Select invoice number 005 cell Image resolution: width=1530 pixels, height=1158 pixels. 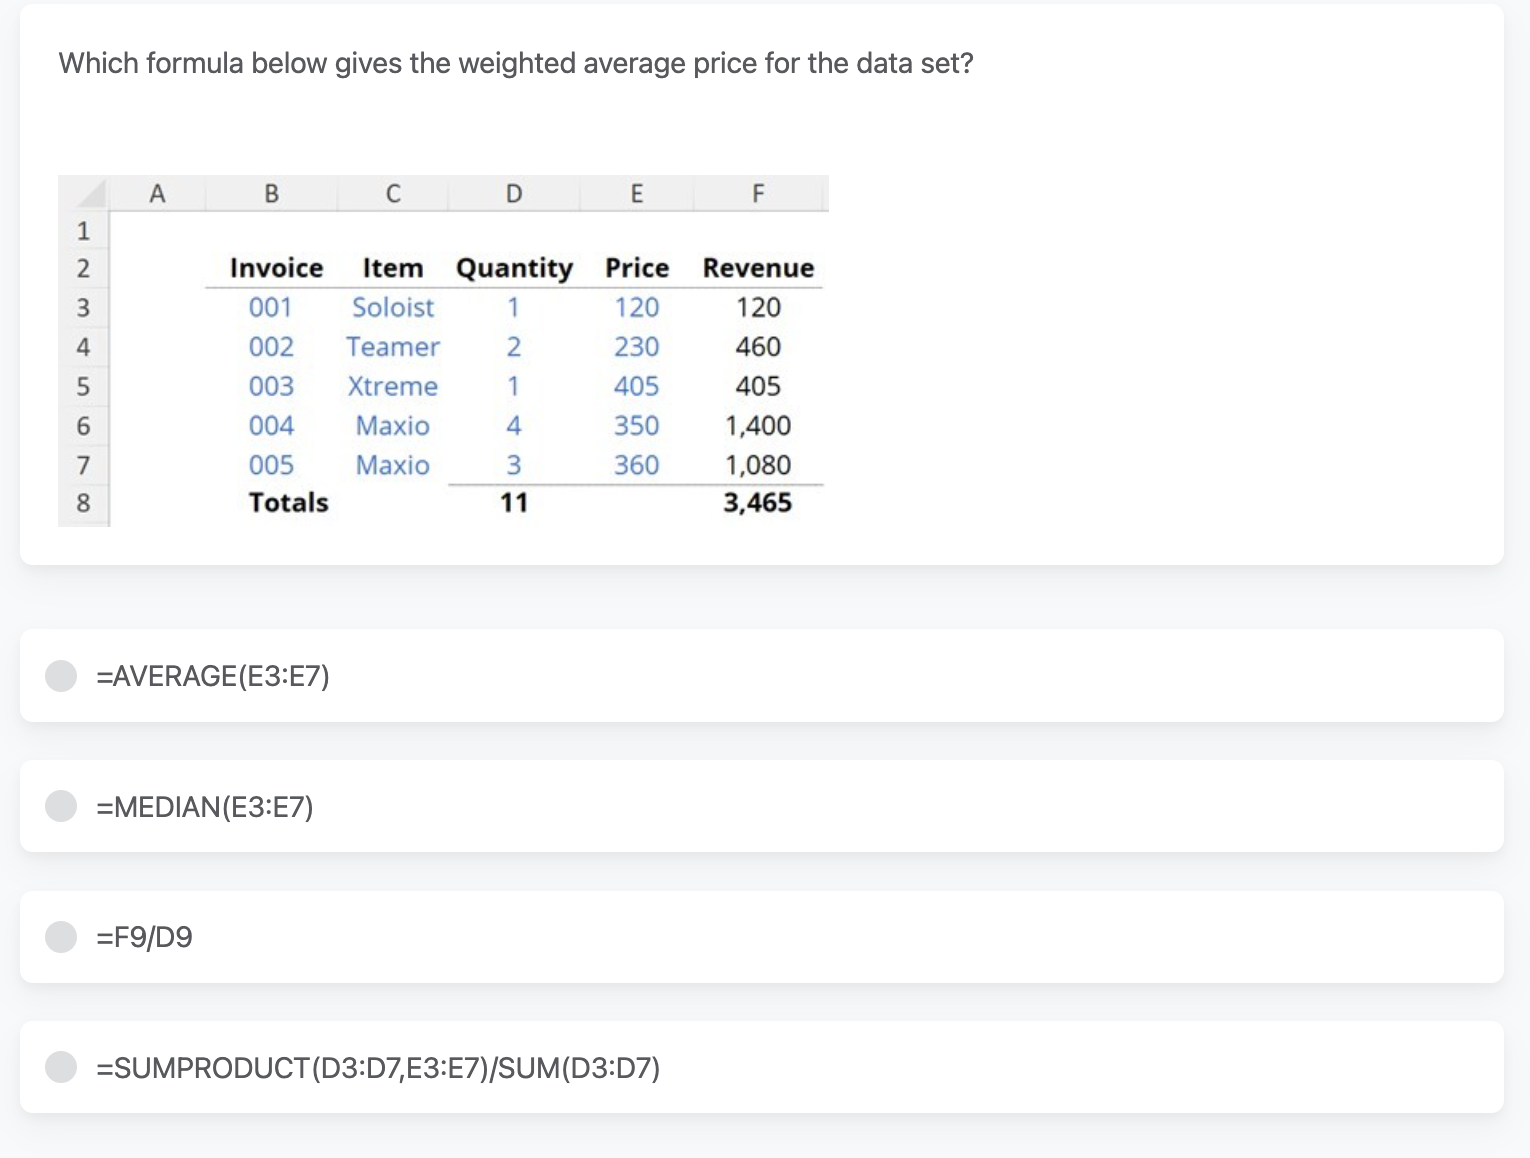pyautogui.click(x=271, y=465)
